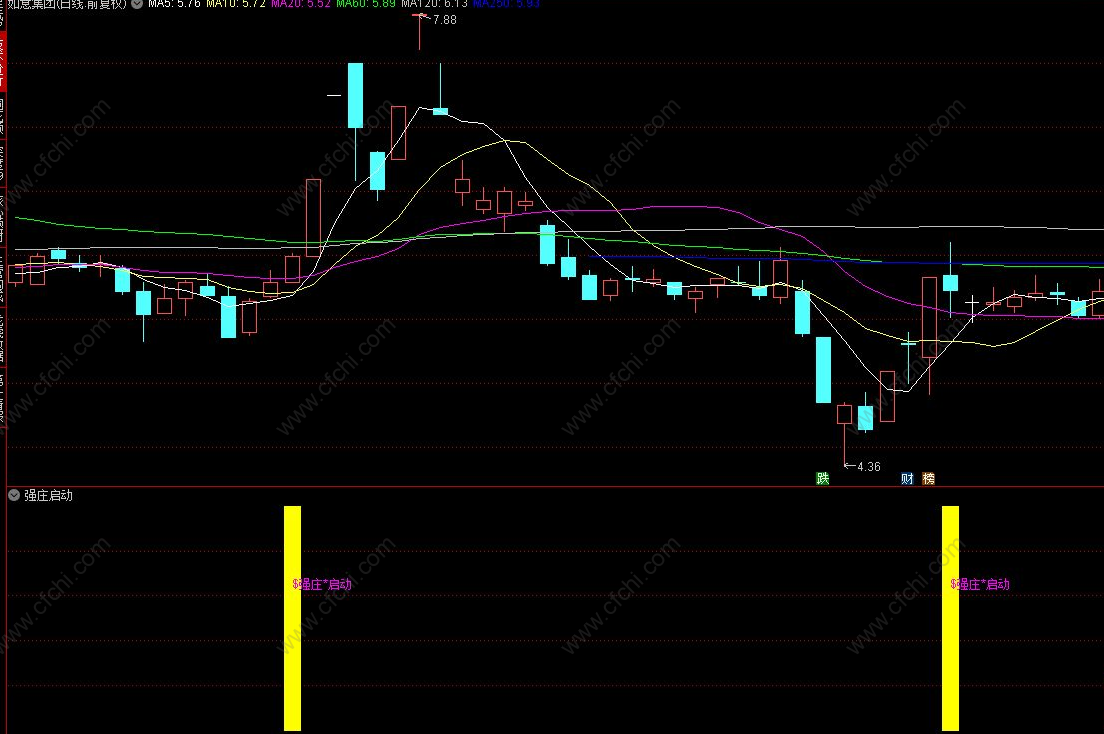Click the blue MA250: 5.93 label
Screen dimensions: 1104x734
pos(506,4)
